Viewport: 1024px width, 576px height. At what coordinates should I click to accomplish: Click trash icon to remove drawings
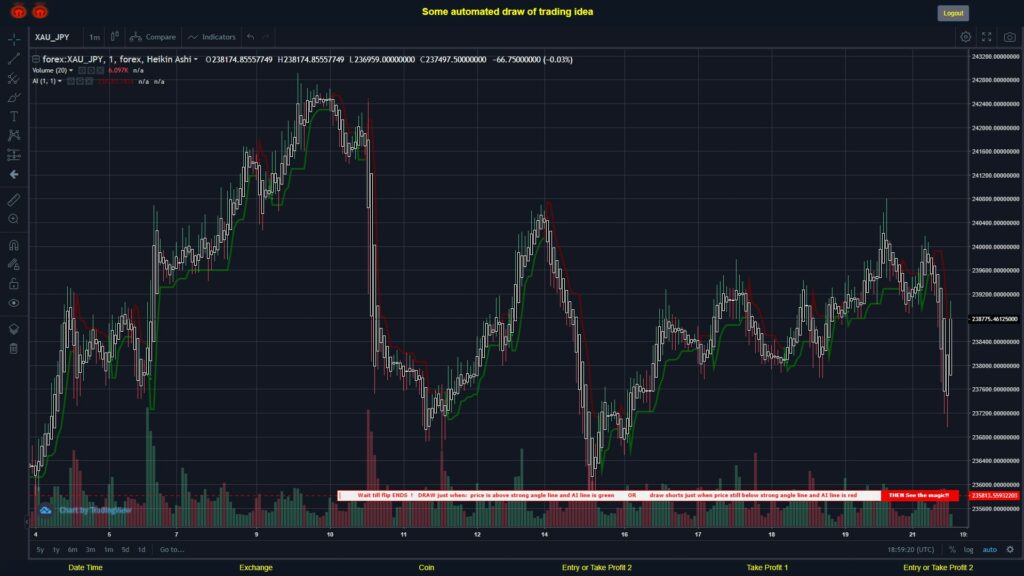click(14, 348)
